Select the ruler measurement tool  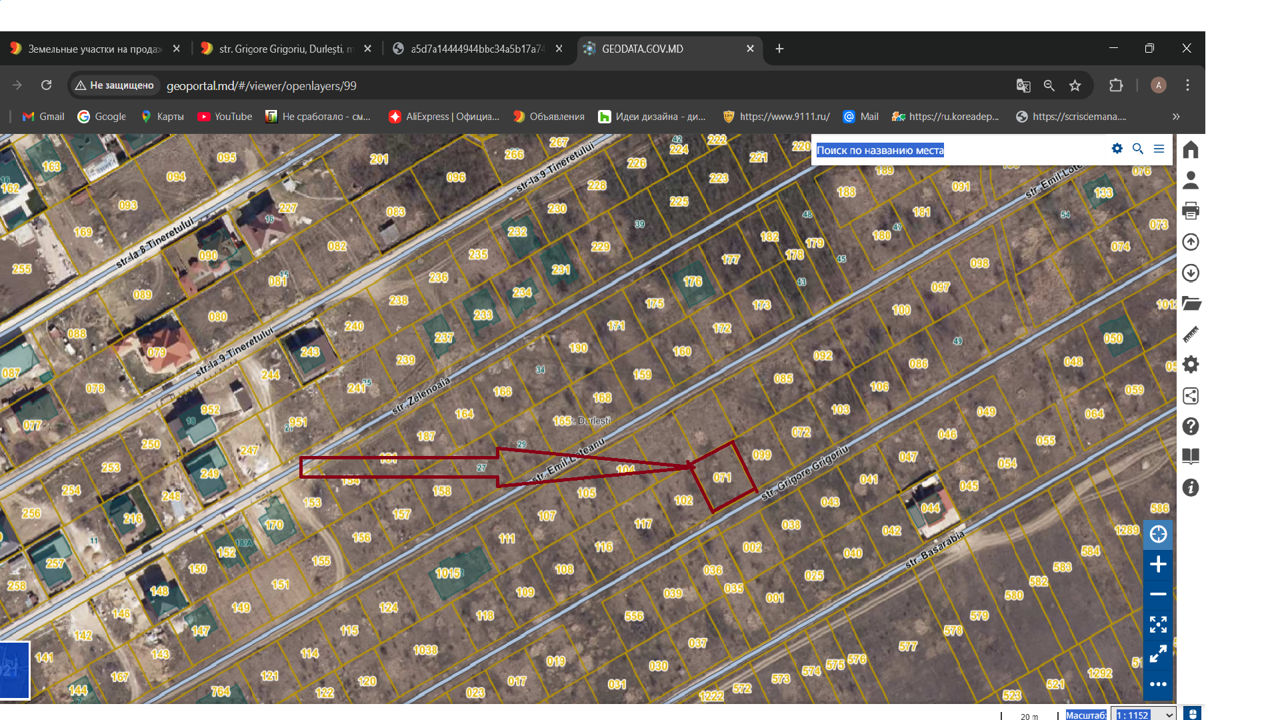(1190, 334)
